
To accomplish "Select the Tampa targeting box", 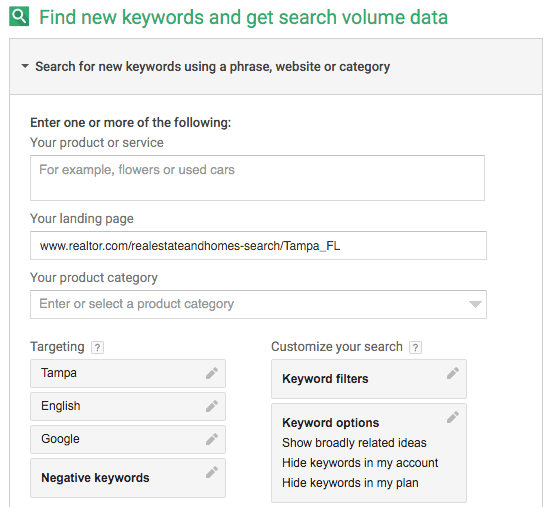I will 128,373.
